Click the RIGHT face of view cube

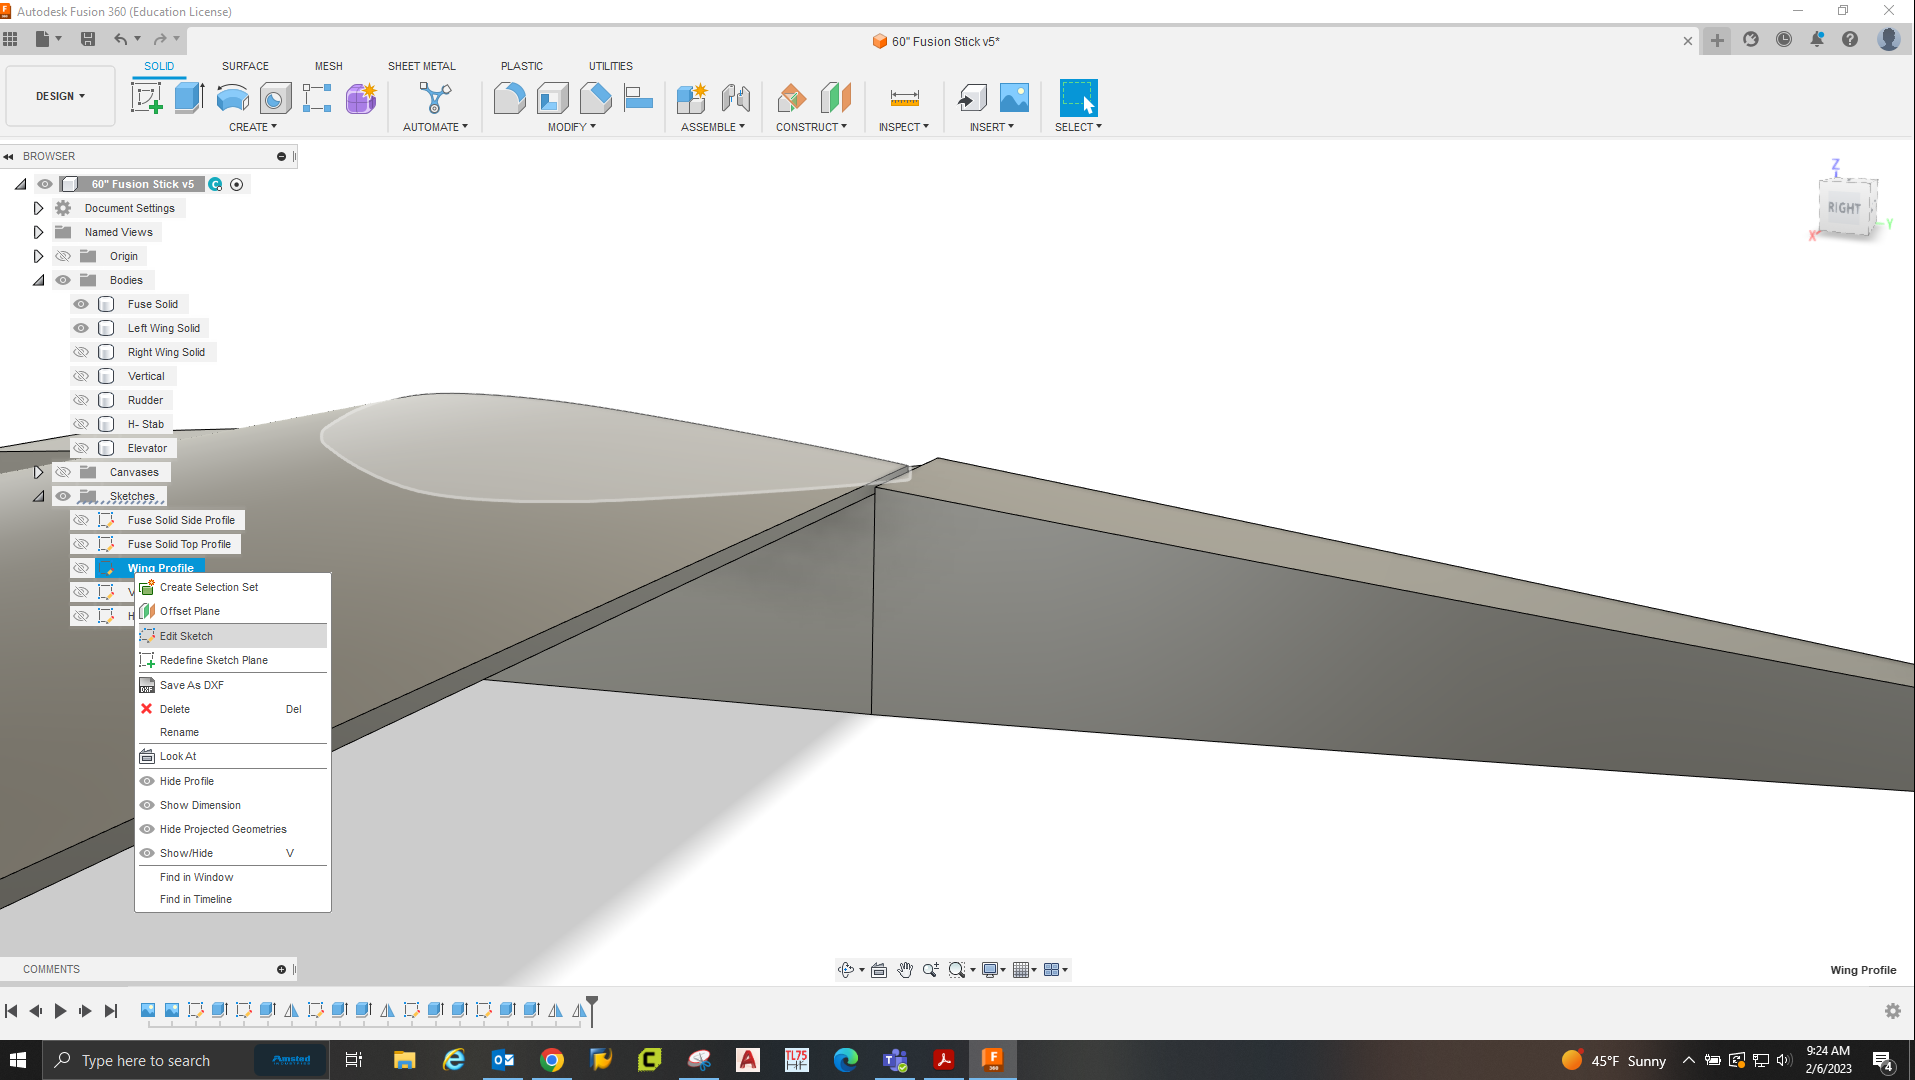(x=1843, y=208)
